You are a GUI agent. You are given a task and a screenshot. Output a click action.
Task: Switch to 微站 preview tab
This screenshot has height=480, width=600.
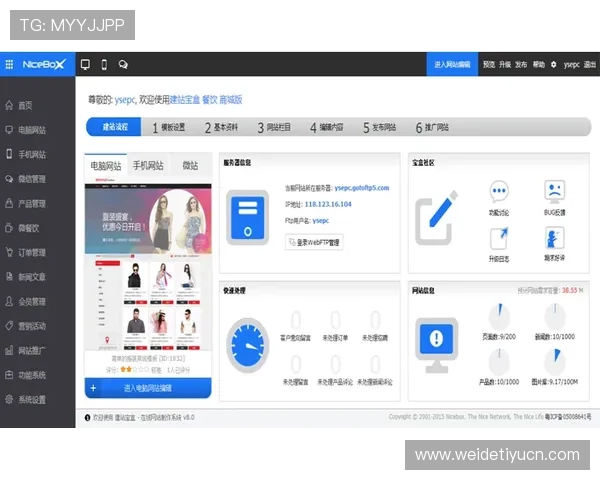(x=190, y=165)
